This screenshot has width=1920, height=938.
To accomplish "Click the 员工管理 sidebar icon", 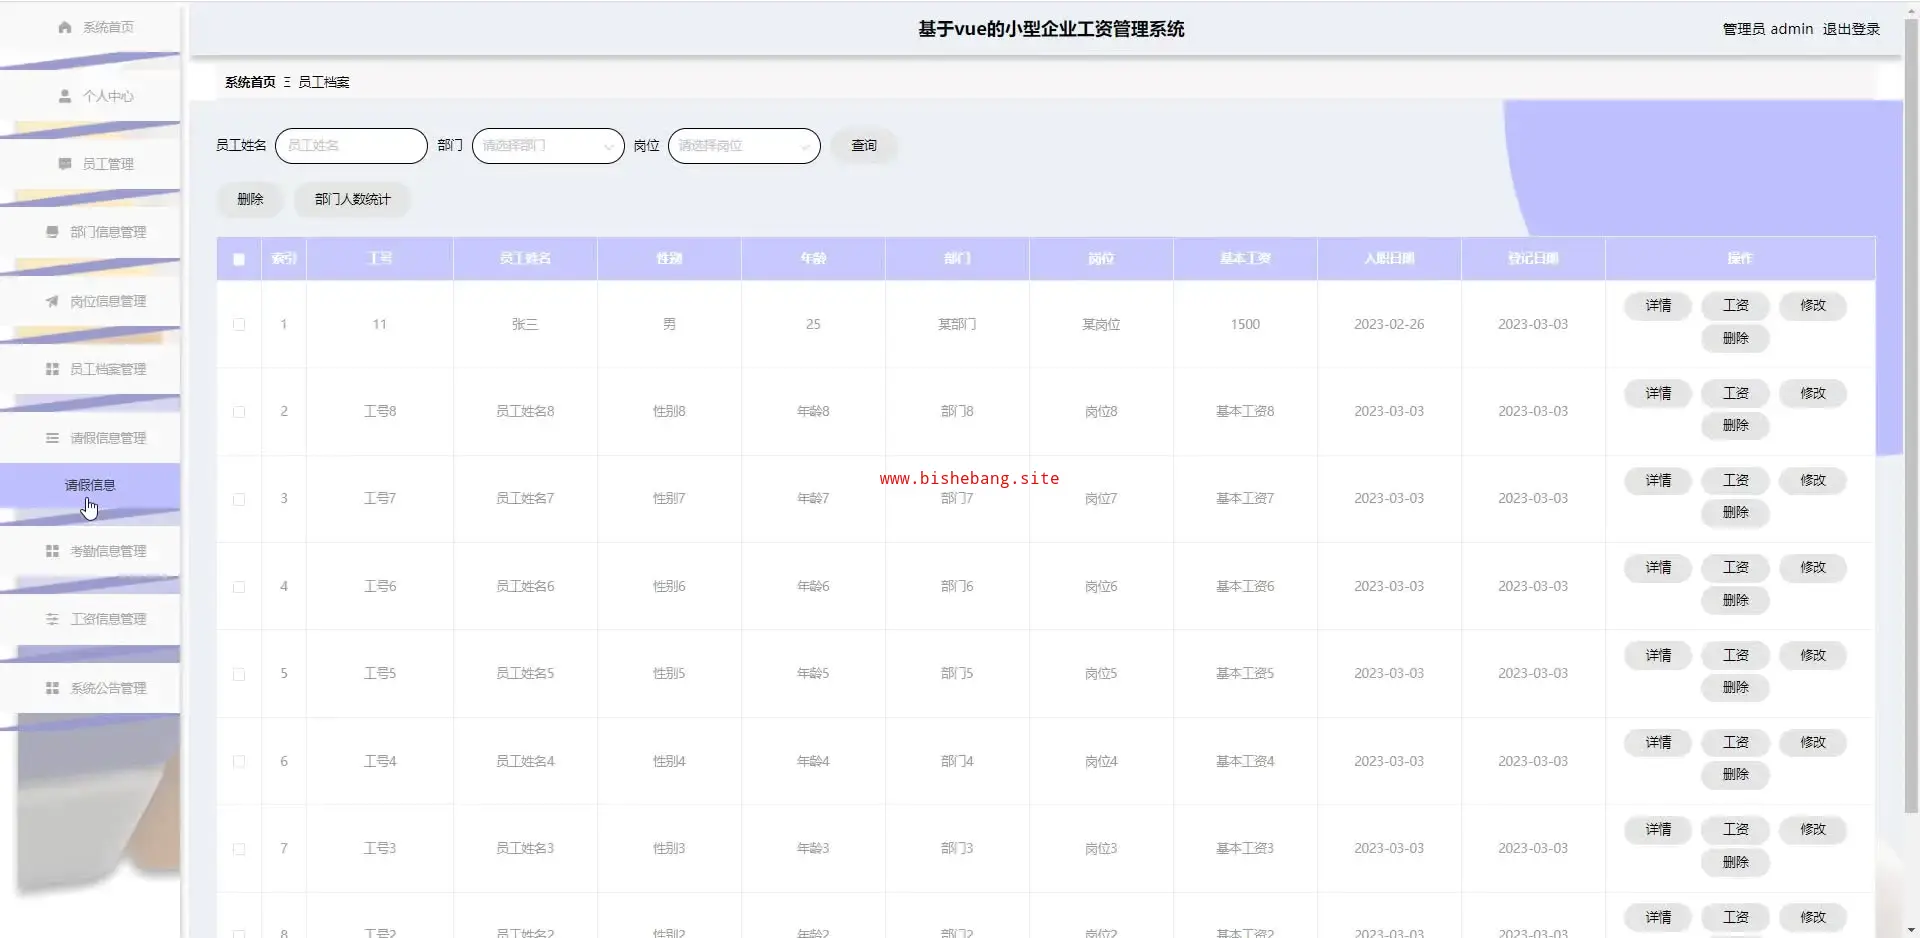I will click(65, 164).
